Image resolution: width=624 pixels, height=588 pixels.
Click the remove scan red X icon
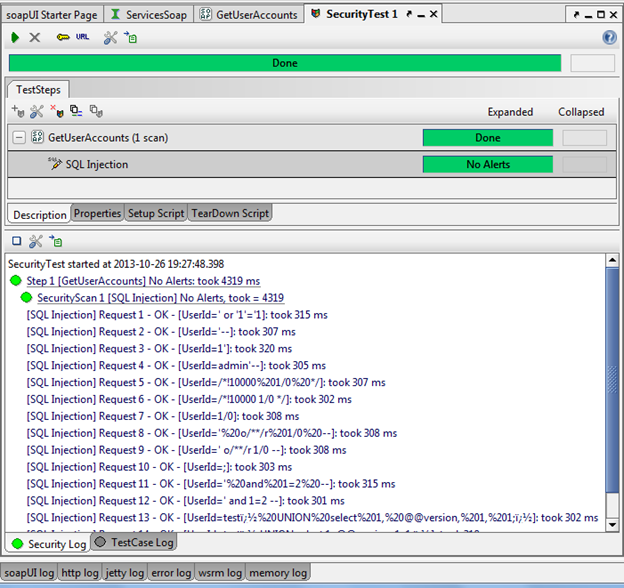[56, 111]
